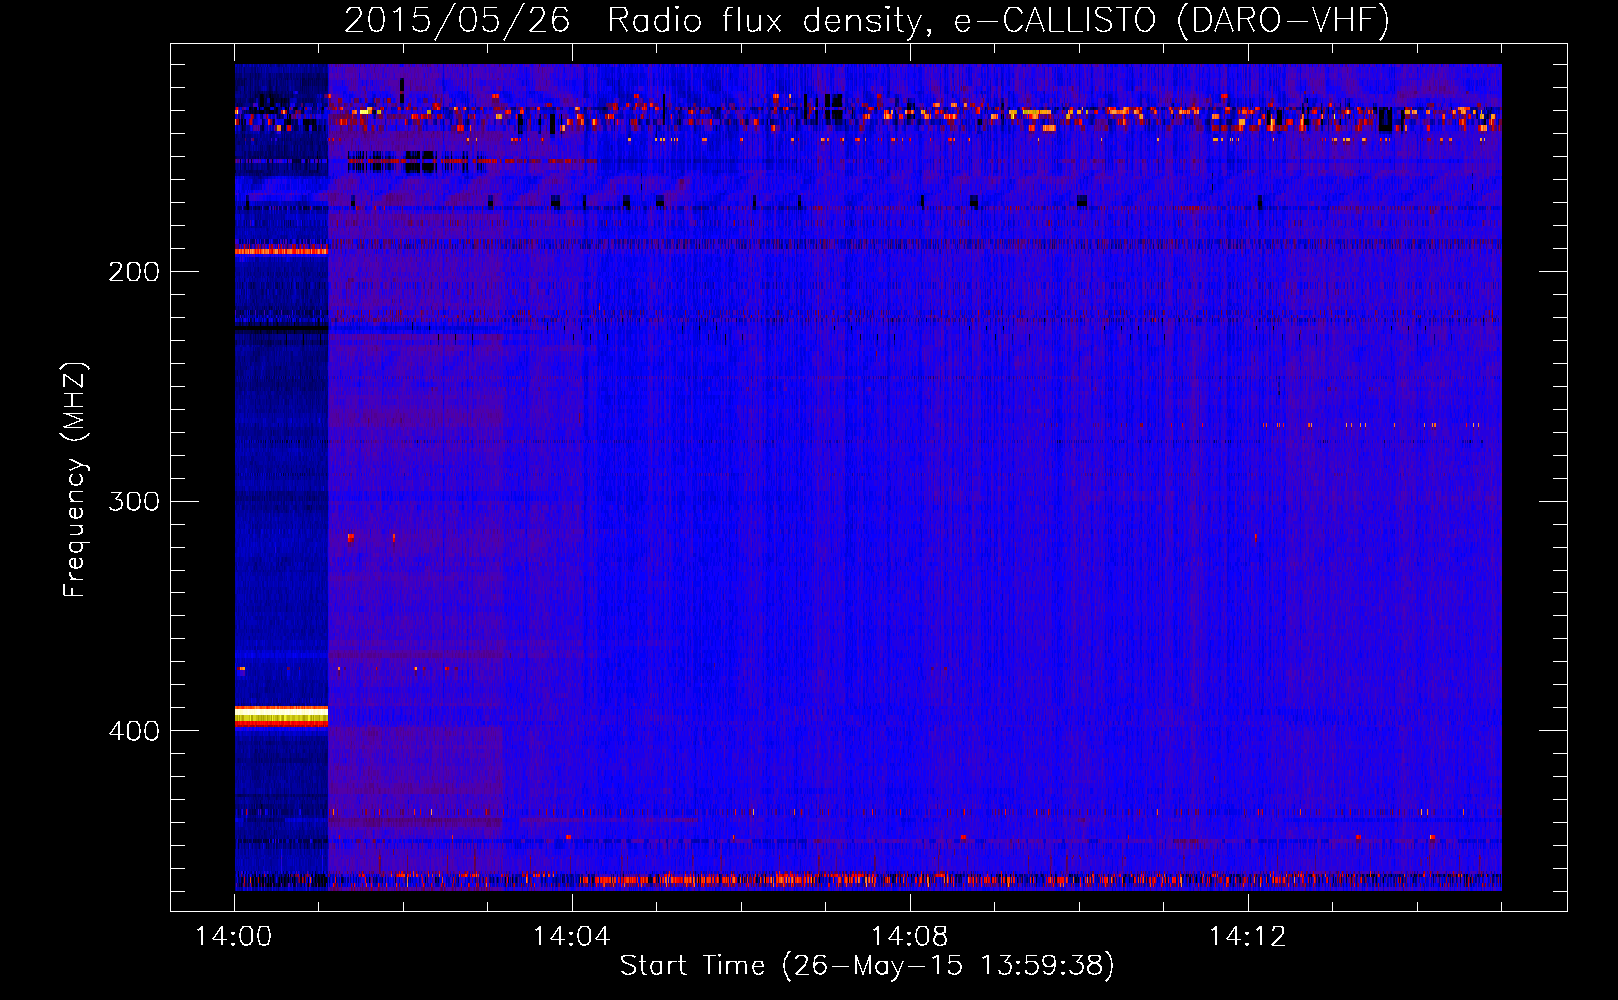Select the 400 frequency tick label

[x=134, y=731]
